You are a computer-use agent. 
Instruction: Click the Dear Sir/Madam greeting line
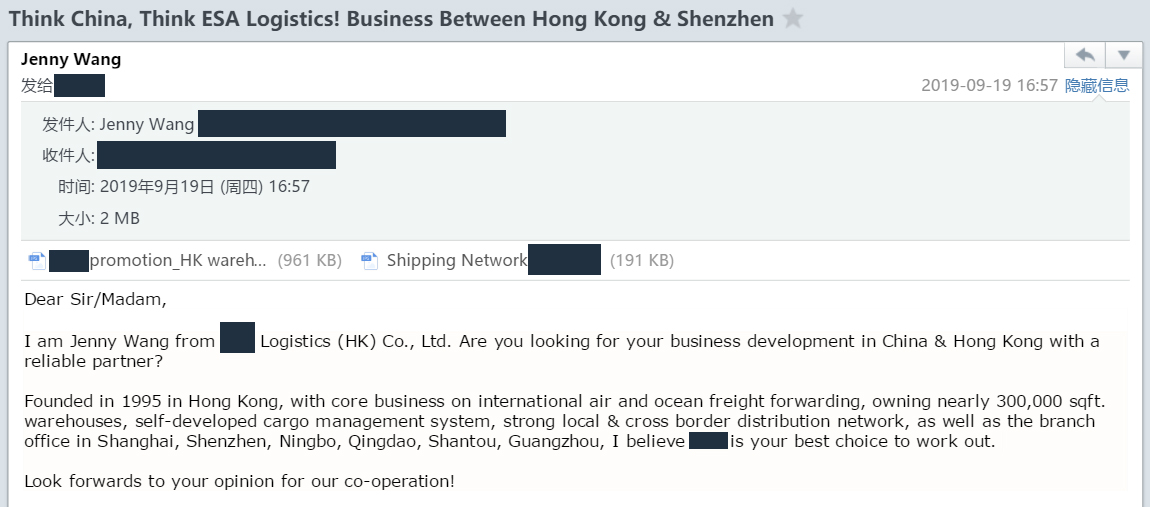click(x=96, y=298)
